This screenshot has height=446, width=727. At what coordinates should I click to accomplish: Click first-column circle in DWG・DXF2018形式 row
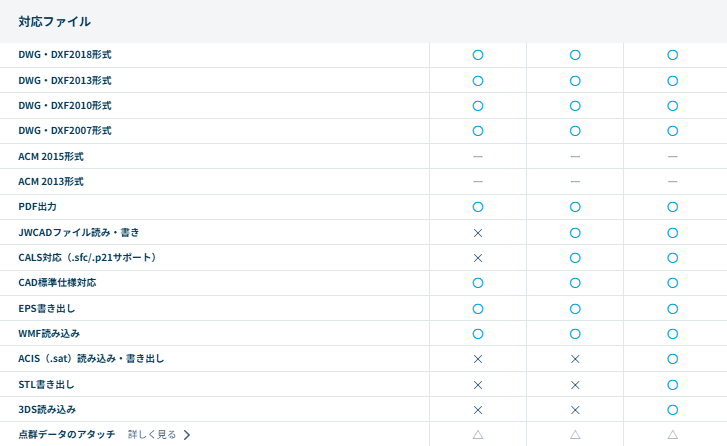tap(478, 55)
